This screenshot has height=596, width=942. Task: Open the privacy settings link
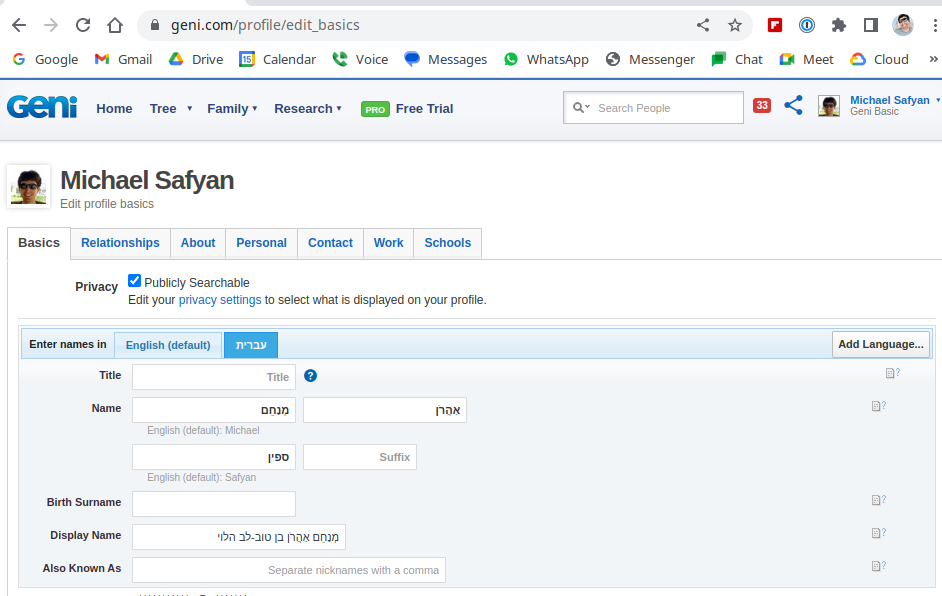click(x=220, y=300)
